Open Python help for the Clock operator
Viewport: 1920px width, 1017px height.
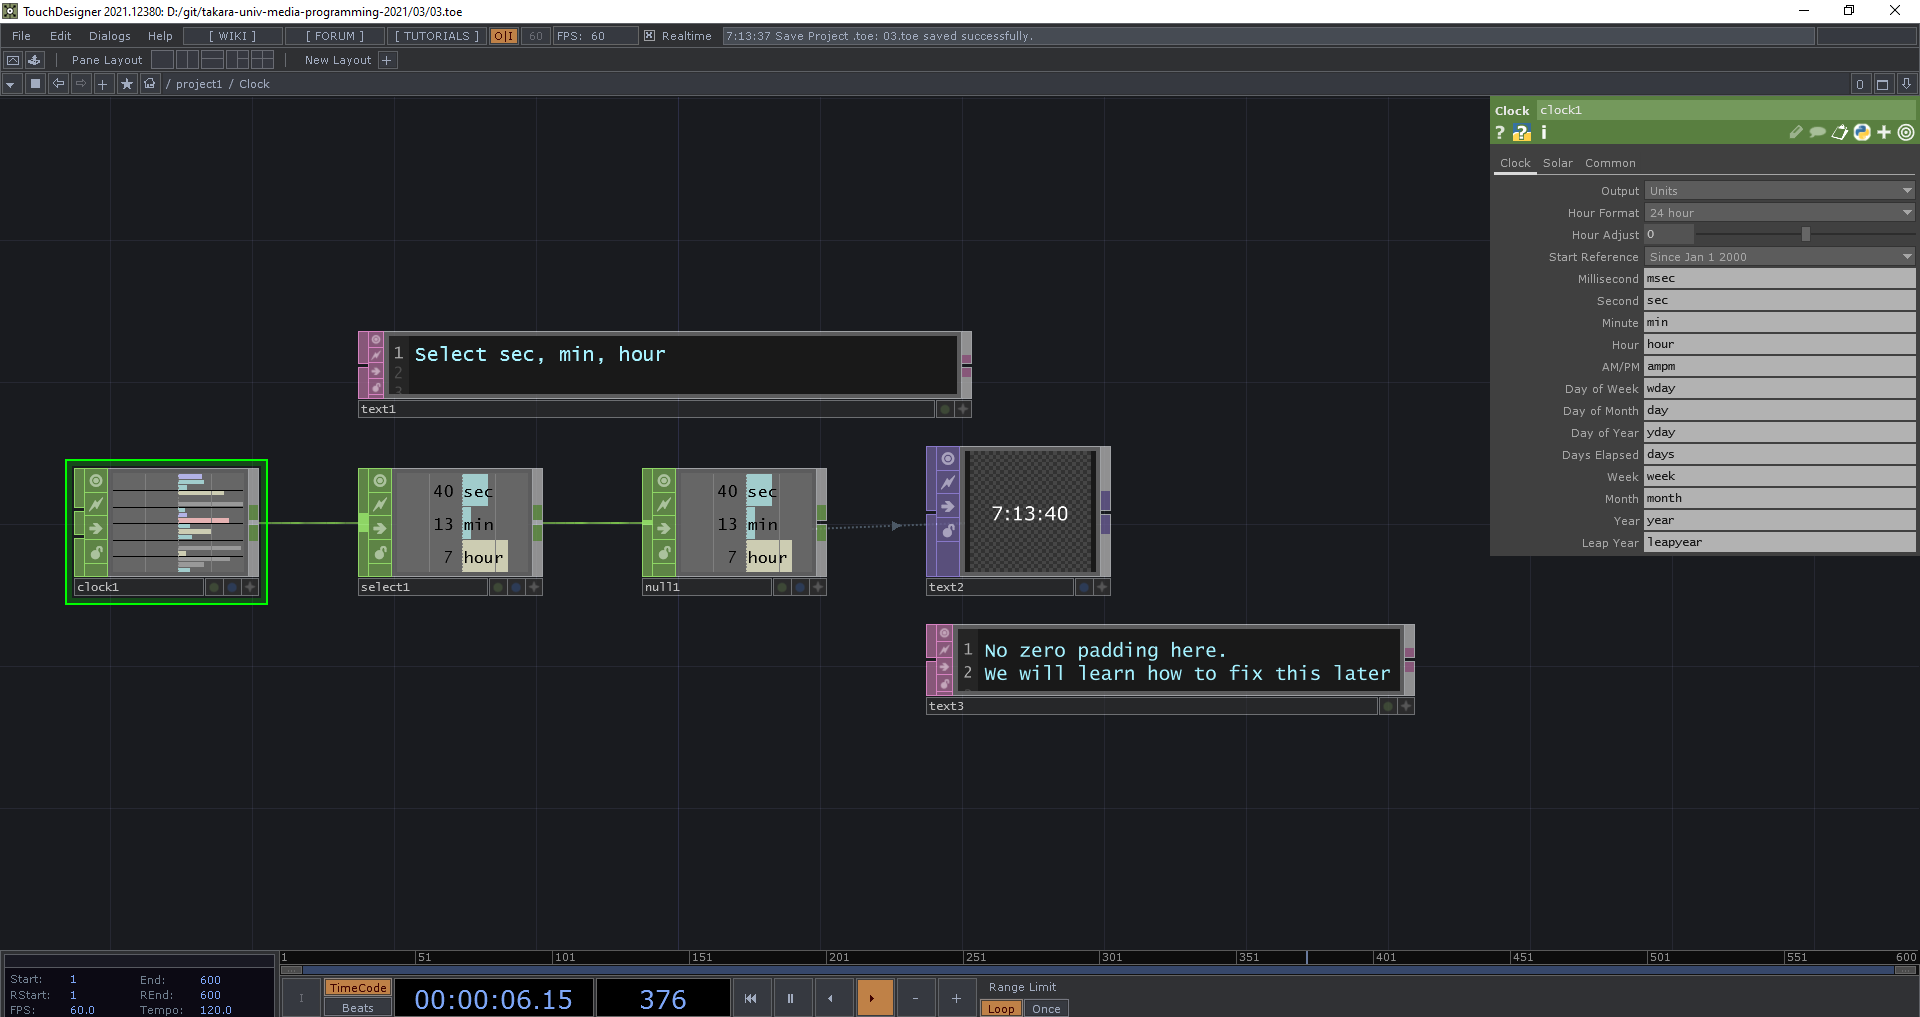tap(1521, 133)
